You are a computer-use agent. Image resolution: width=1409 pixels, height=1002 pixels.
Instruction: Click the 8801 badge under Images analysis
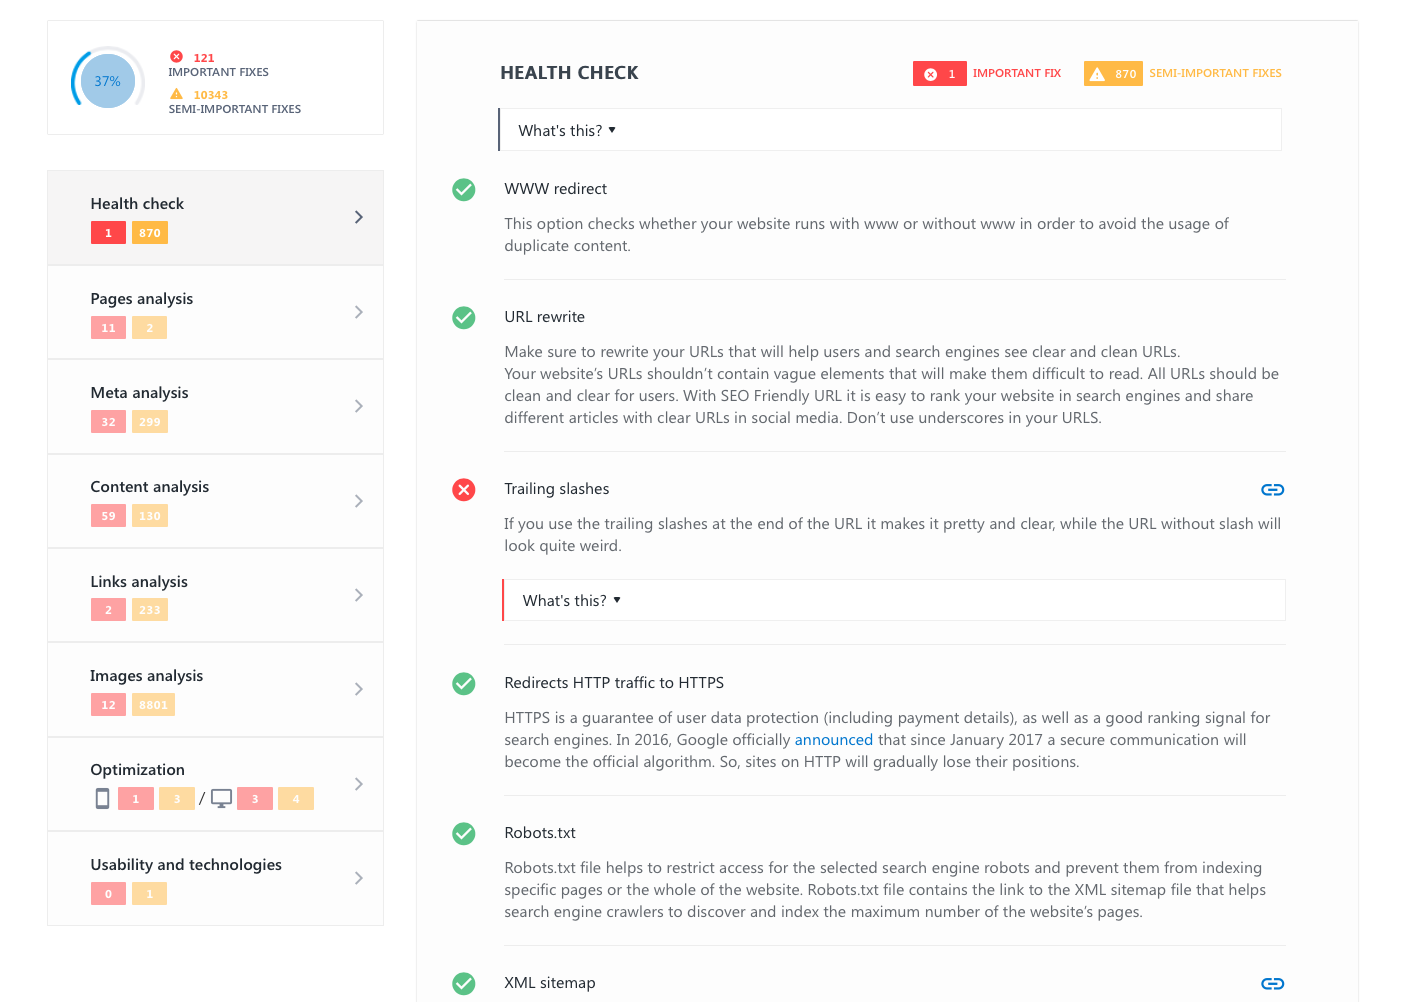(x=153, y=705)
